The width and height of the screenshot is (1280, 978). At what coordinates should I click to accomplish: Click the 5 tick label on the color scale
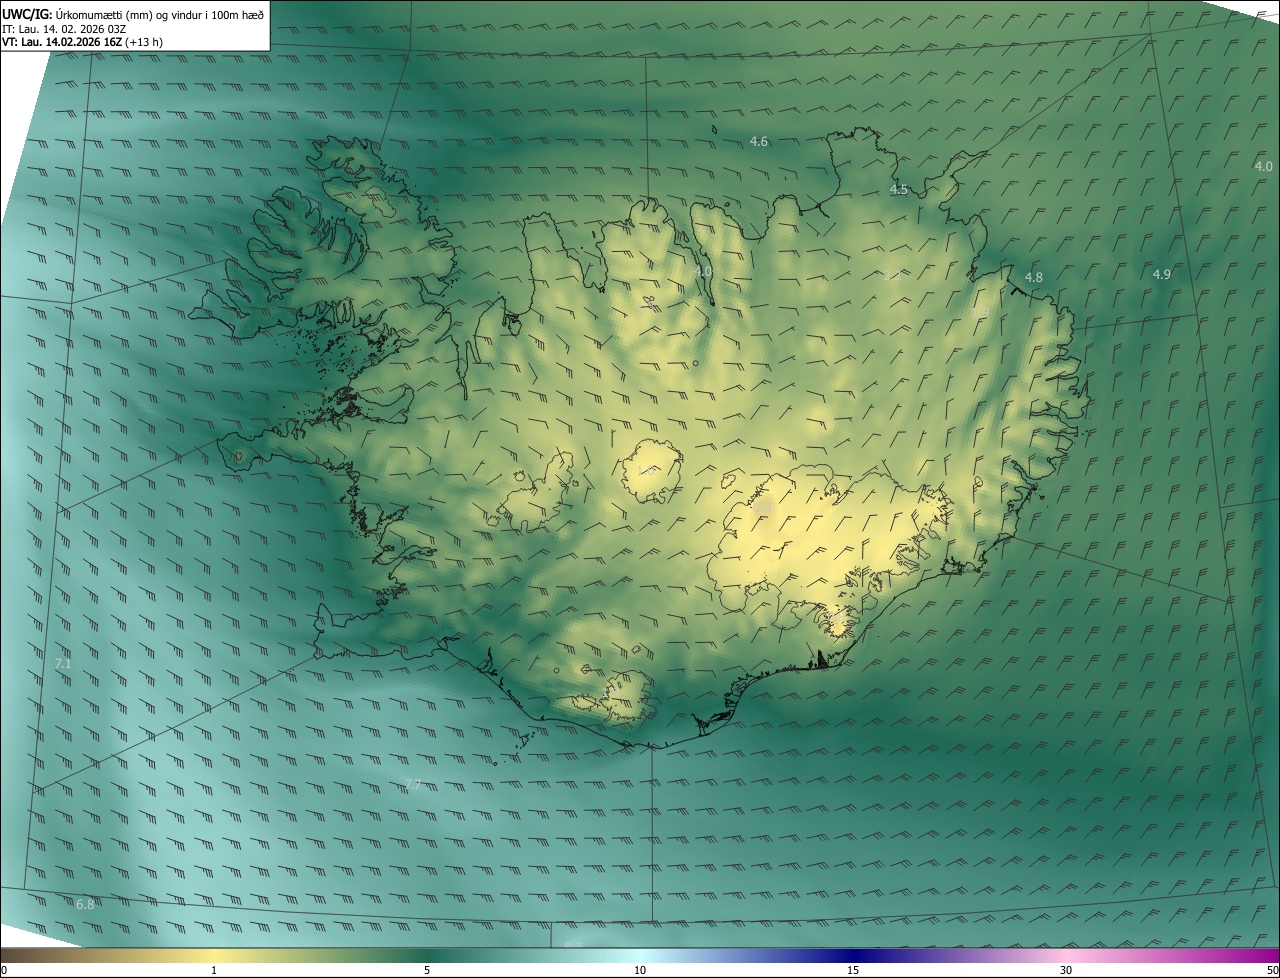(x=427, y=971)
